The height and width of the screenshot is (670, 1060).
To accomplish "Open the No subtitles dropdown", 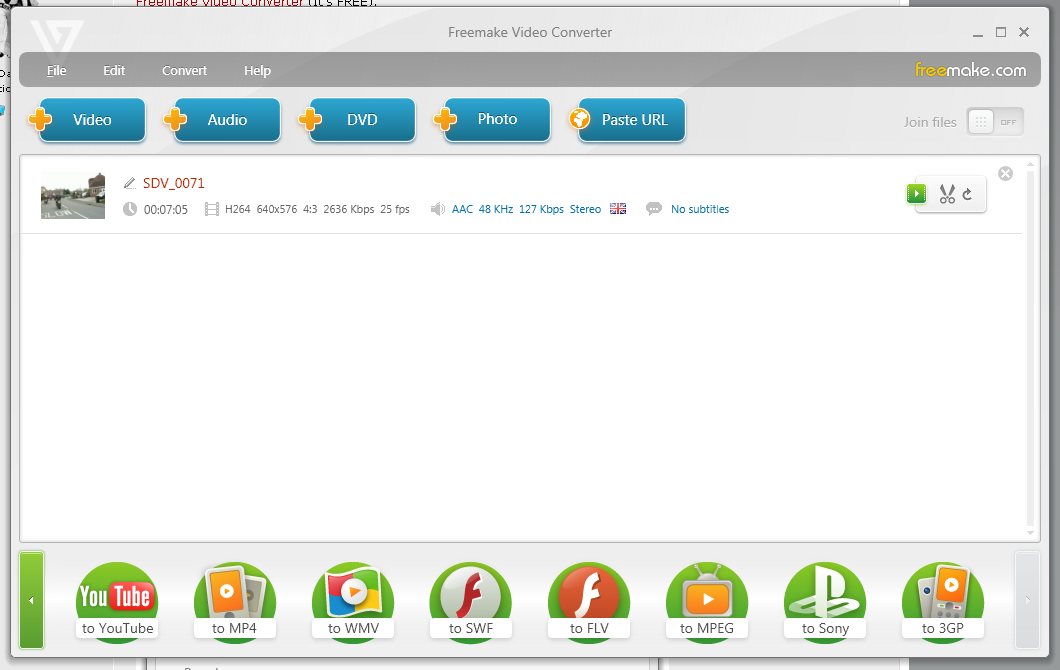I will tap(700, 209).
